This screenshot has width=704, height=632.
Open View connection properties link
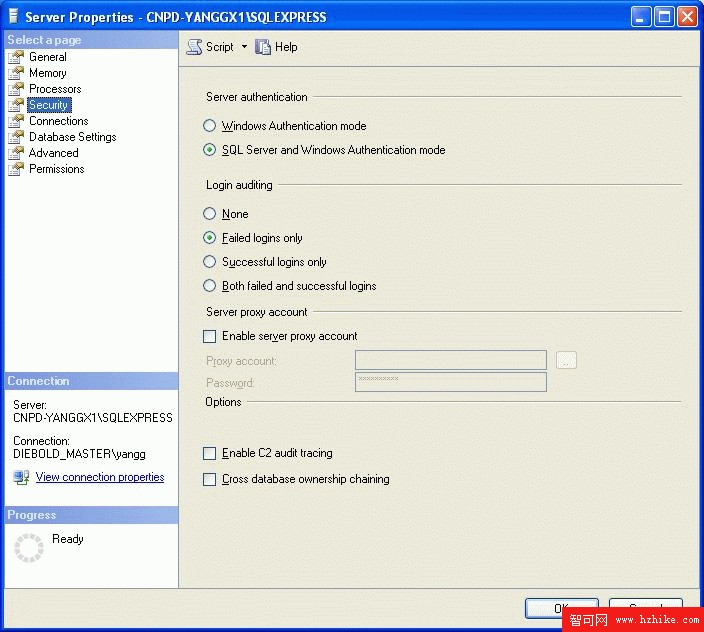pos(100,477)
